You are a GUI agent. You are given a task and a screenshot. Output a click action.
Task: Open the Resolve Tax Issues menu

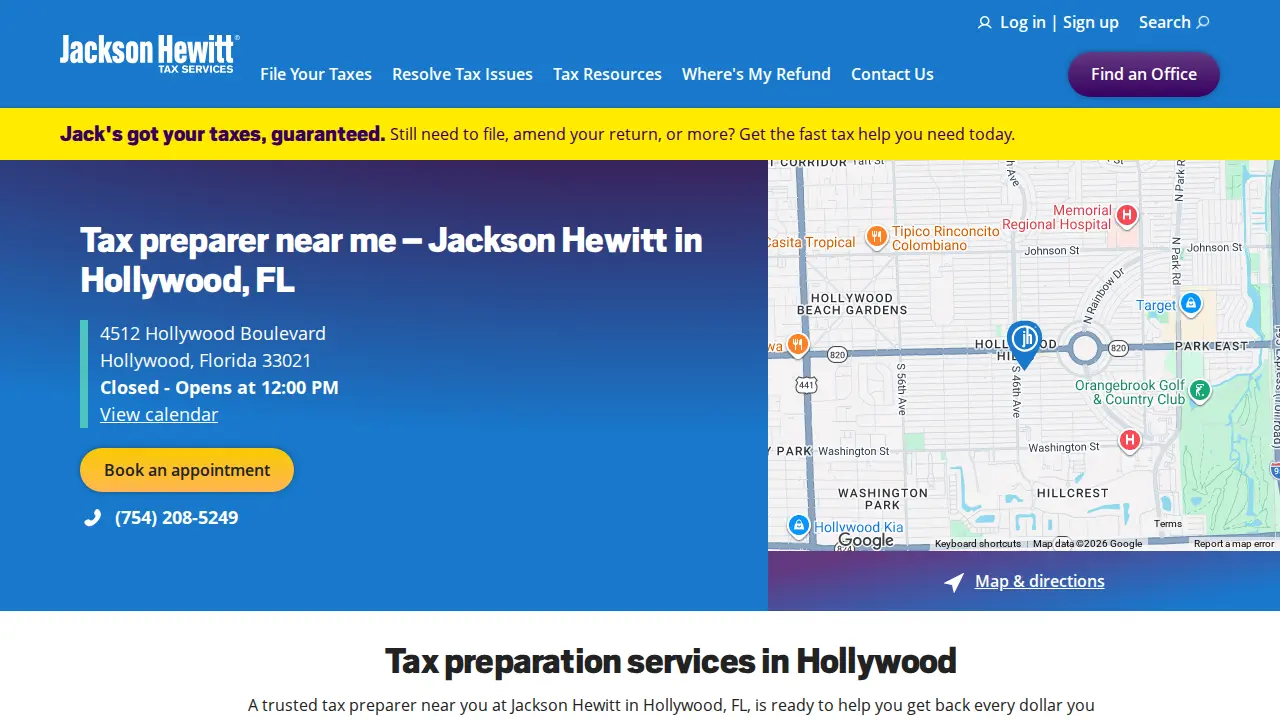pyautogui.click(x=462, y=74)
